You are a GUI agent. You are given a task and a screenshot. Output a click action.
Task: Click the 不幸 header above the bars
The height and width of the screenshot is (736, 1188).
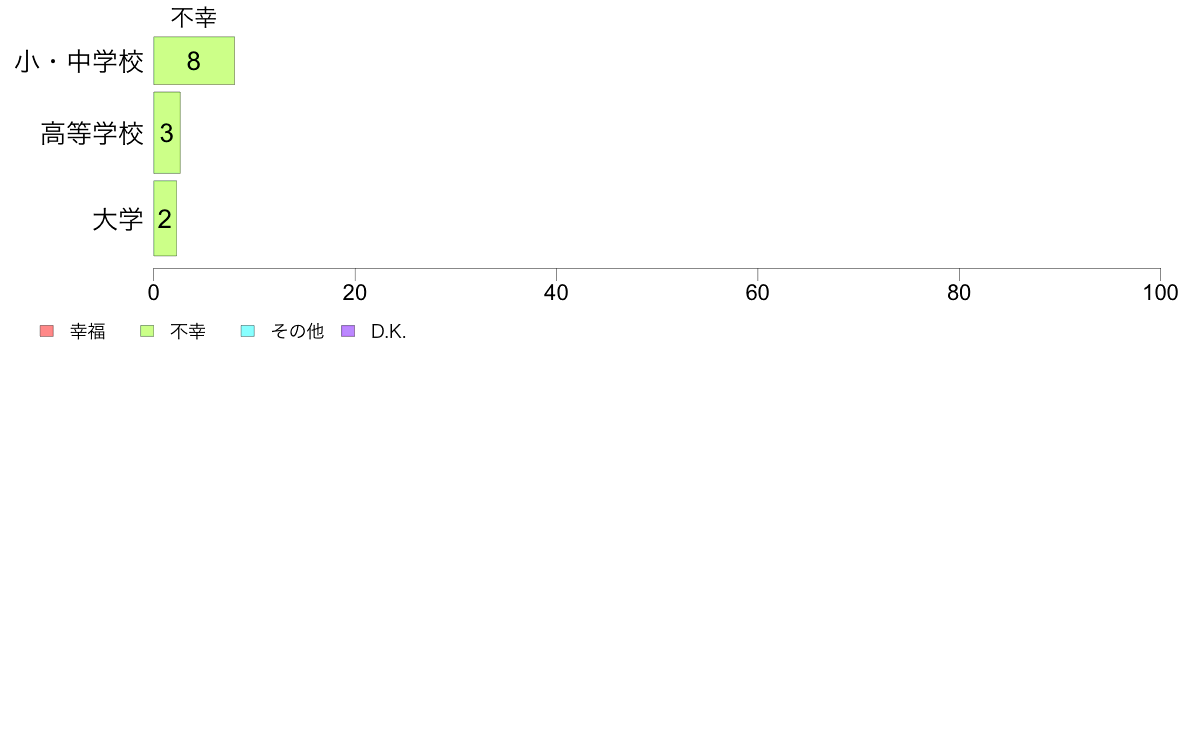coord(194,17)
